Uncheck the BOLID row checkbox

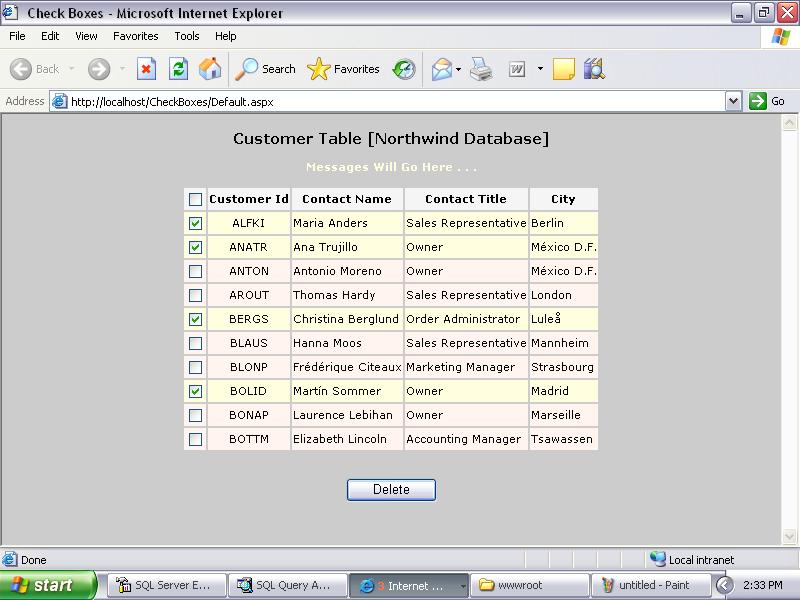pos(195,391)
